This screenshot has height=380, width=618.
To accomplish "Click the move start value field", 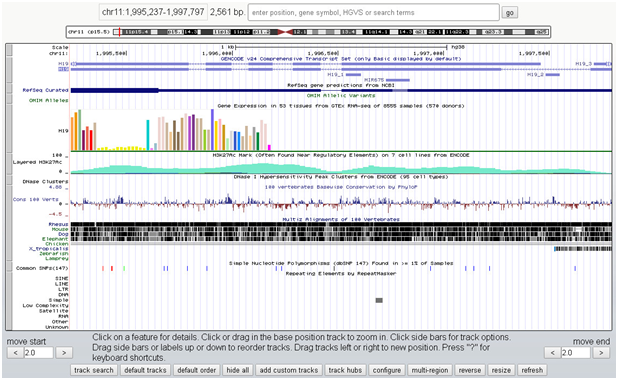I will point(39,353).
